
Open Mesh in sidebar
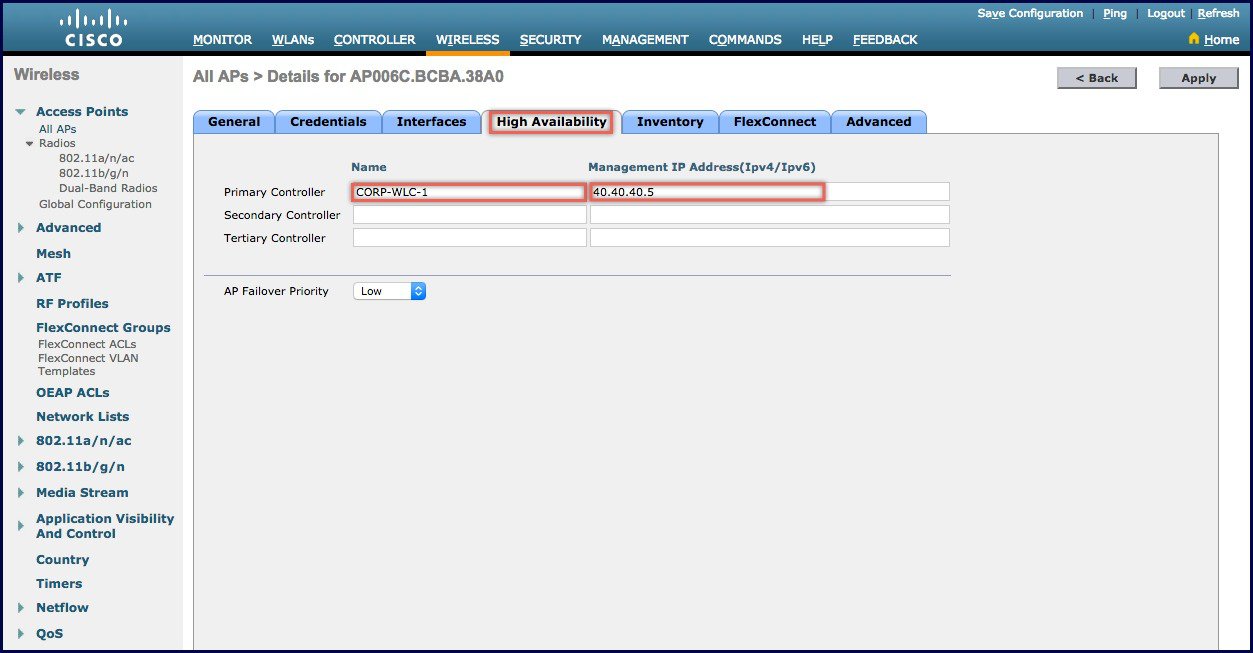(53, 254)
